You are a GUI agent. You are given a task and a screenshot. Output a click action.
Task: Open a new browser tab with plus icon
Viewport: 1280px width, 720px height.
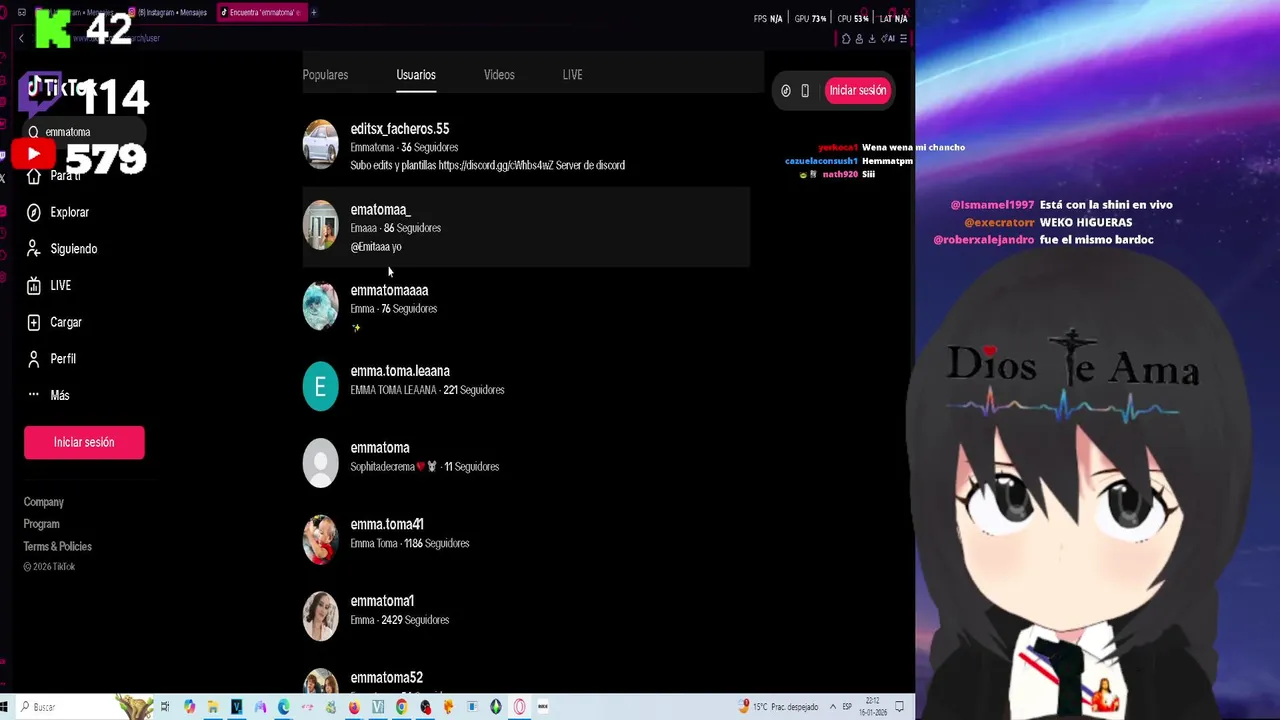coord(314,12)
